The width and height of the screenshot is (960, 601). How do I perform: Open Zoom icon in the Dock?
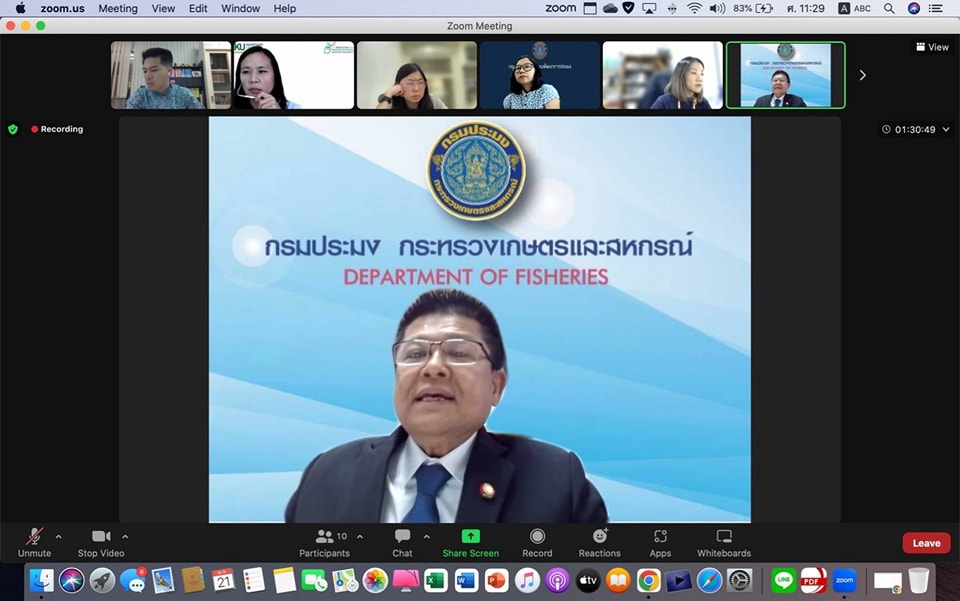(x=844, y=580)
